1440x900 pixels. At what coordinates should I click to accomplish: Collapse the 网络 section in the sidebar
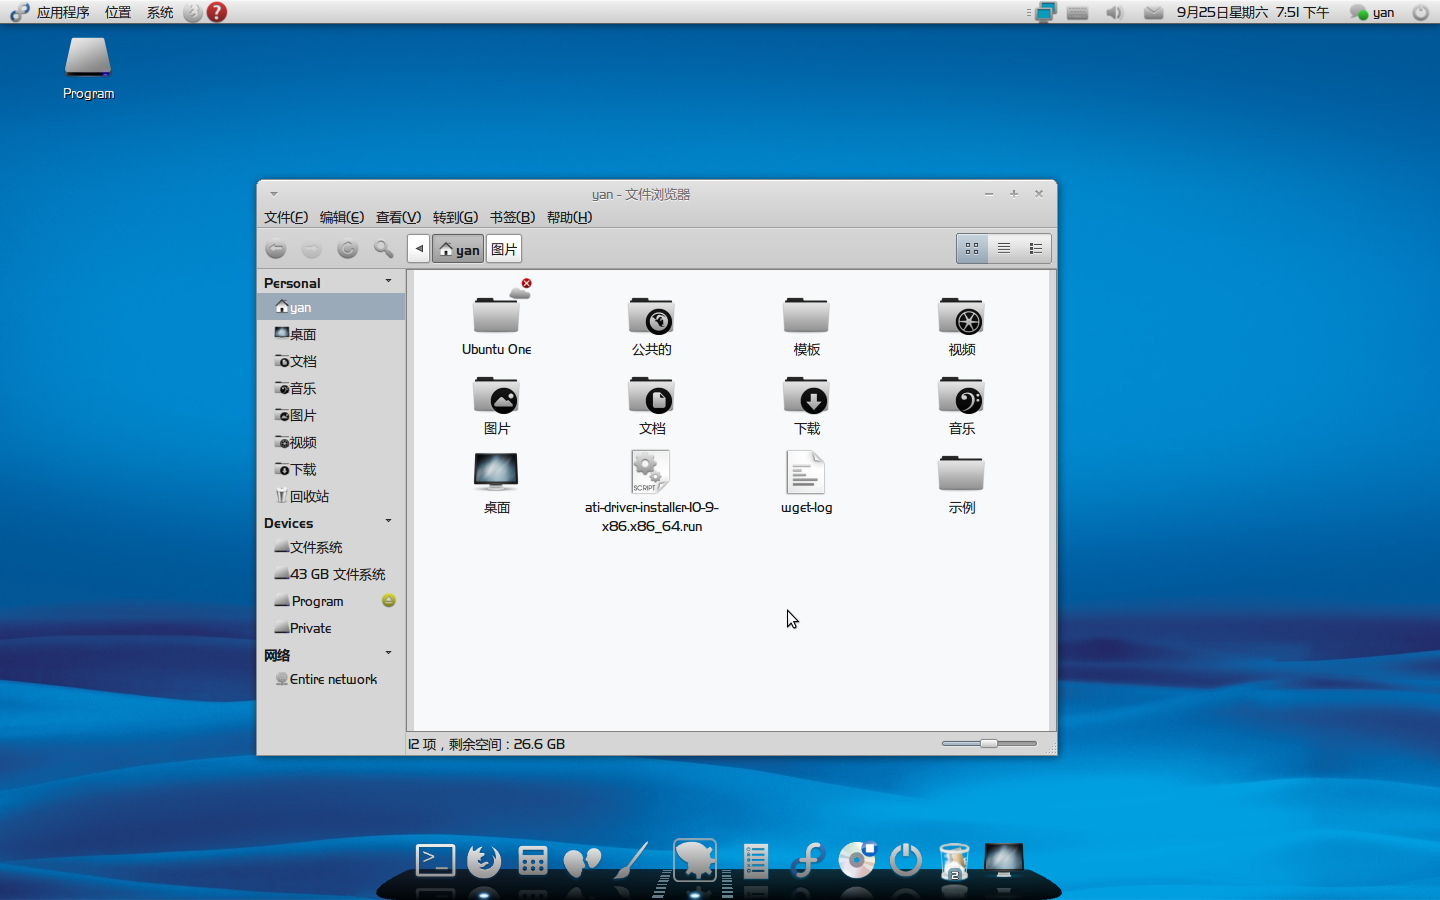389,653
